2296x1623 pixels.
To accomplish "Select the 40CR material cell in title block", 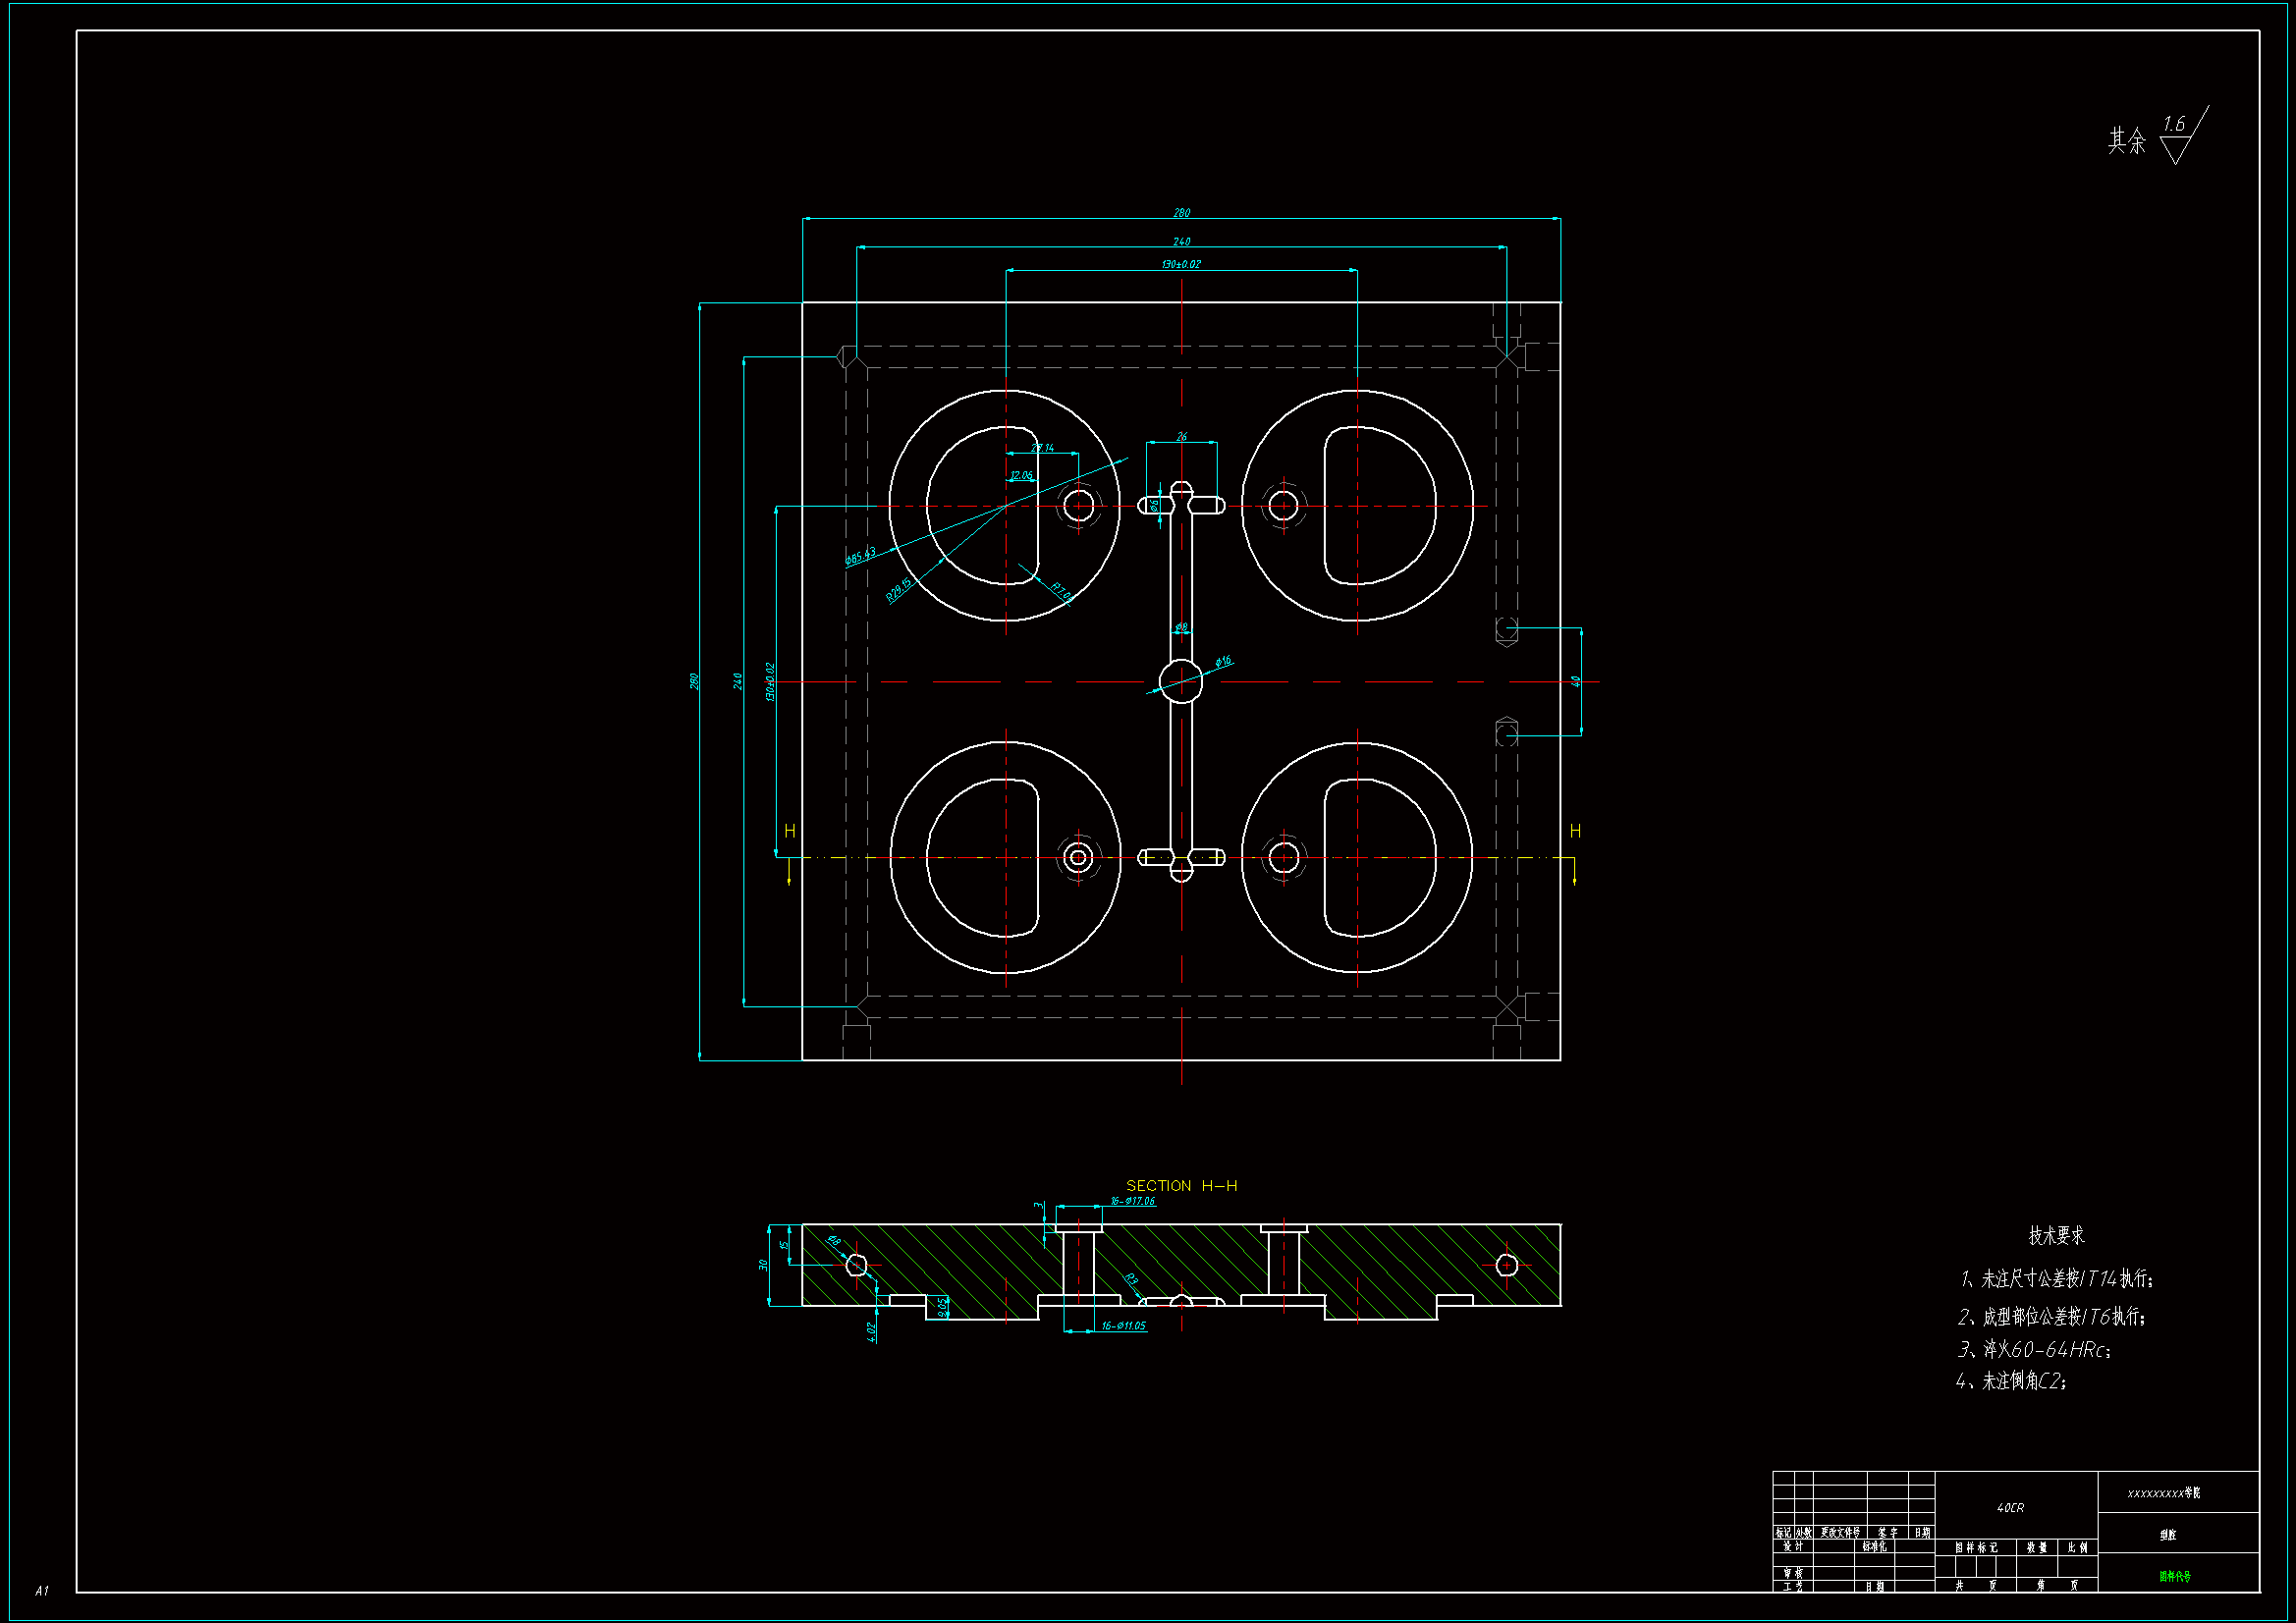I will coord(2010,1508).
